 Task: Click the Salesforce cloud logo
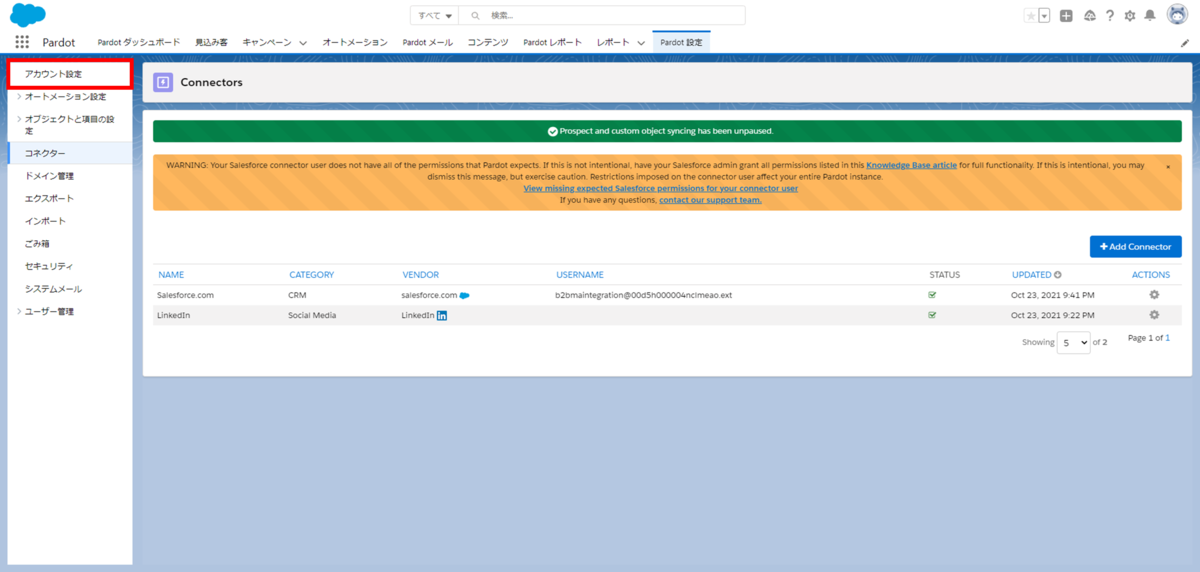click(29, 15)
